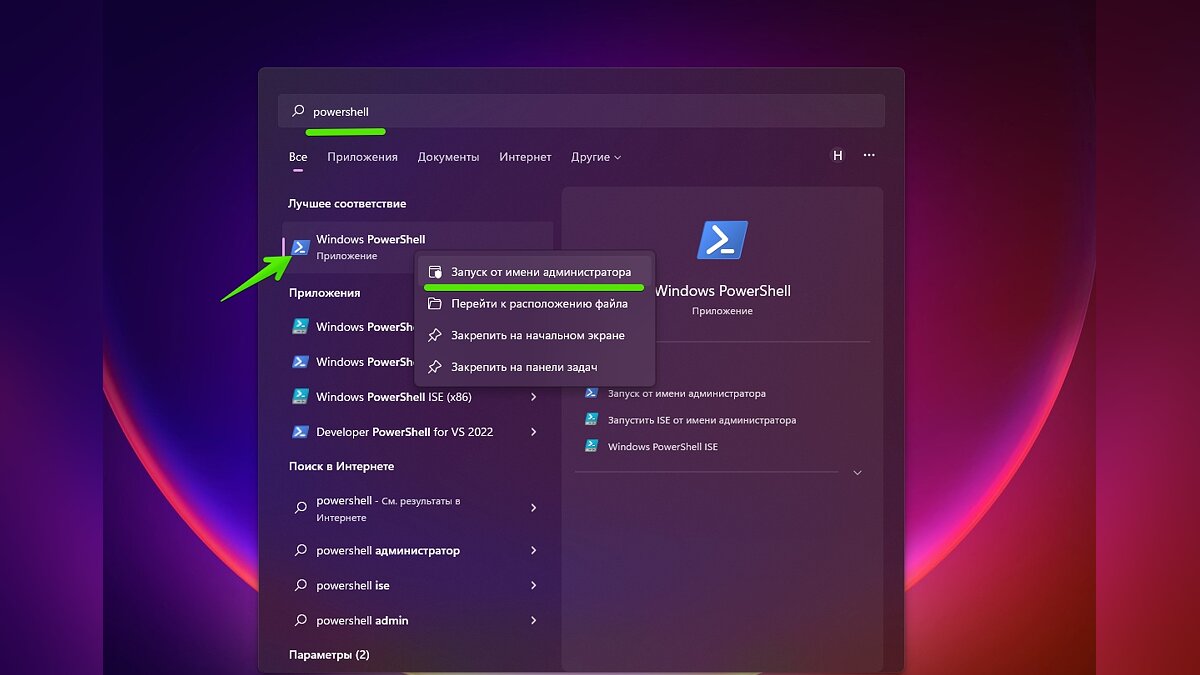
Task: Click the 'Параметры (2)' section heading
Action: [x=329, y=655]
